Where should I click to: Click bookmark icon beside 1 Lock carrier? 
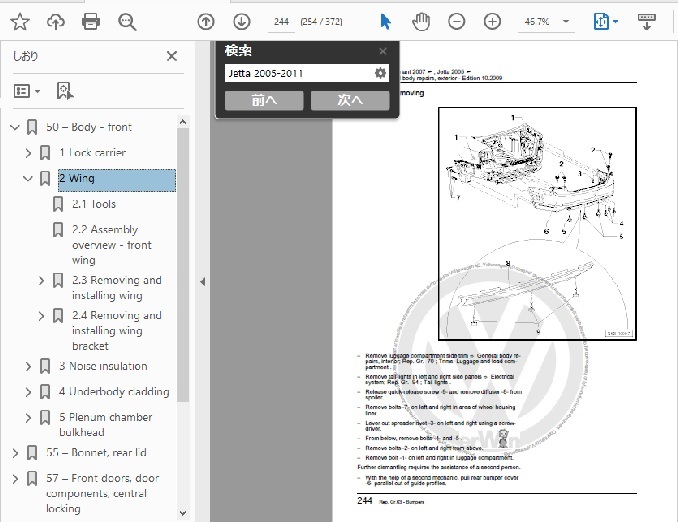tap(45, 153)
